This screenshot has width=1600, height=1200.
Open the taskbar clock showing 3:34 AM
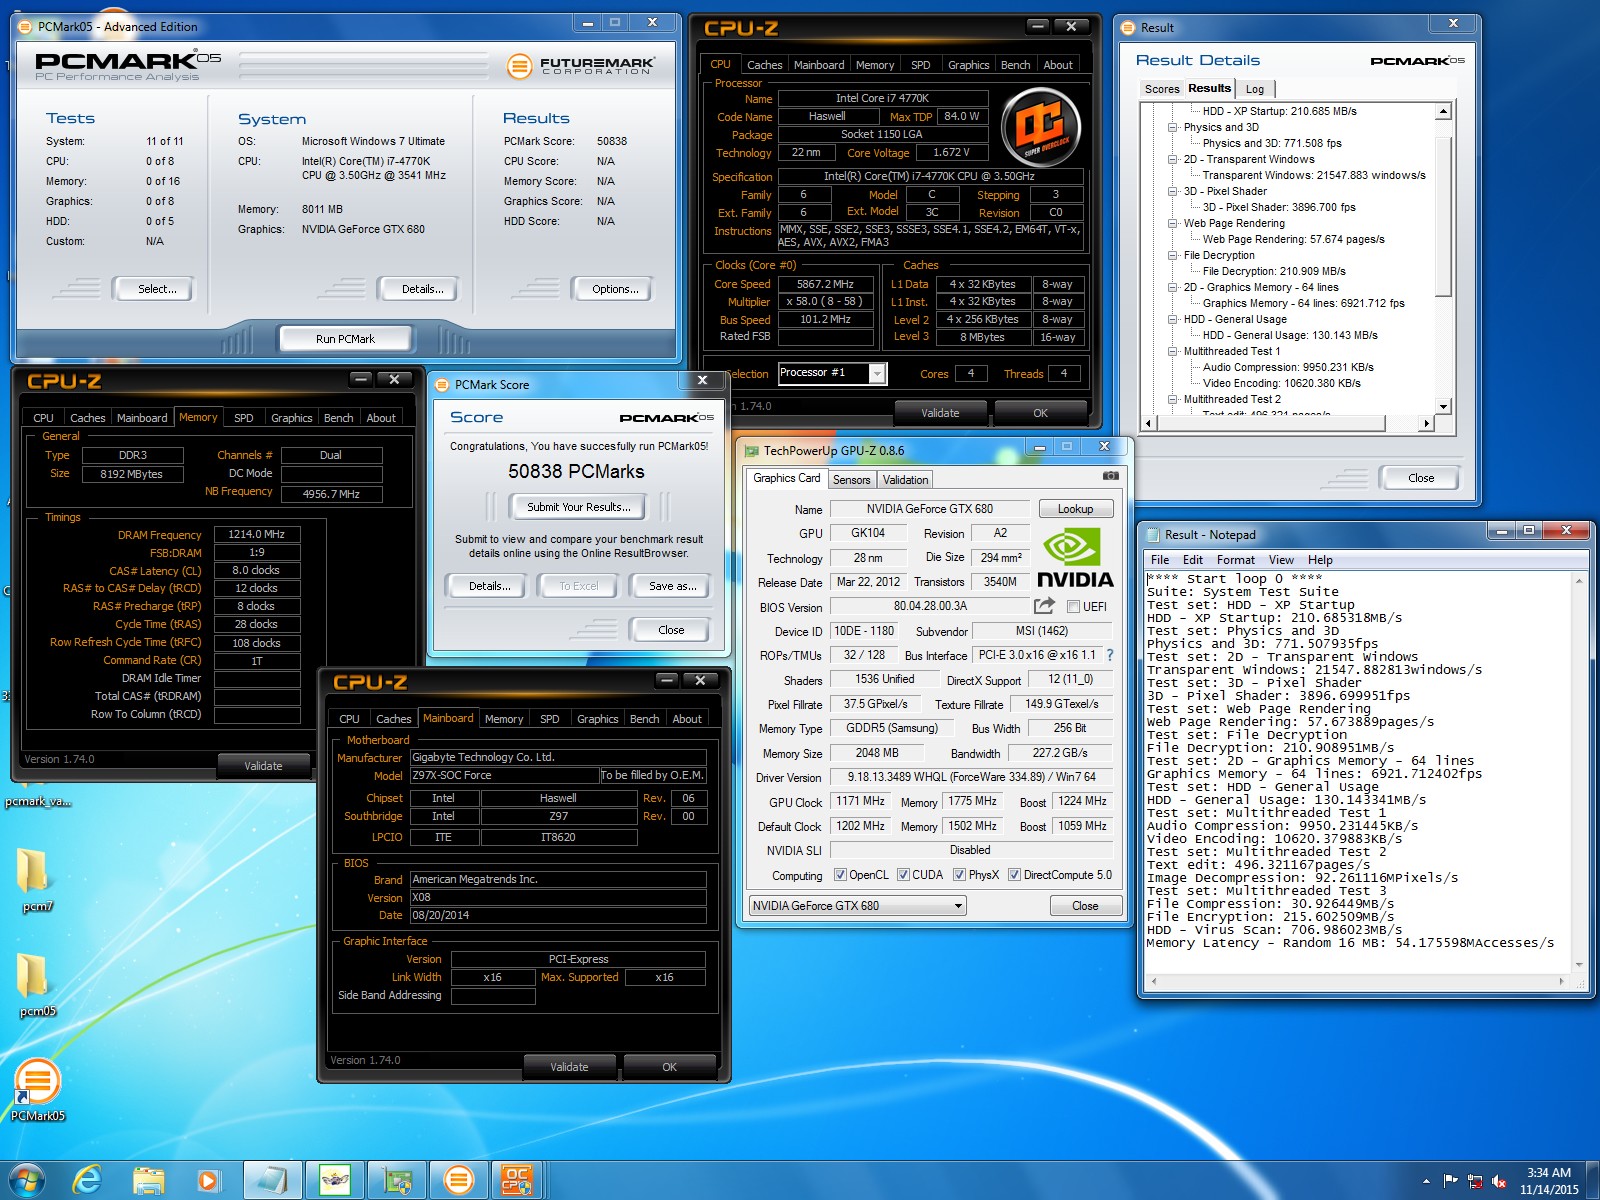1548,1181
